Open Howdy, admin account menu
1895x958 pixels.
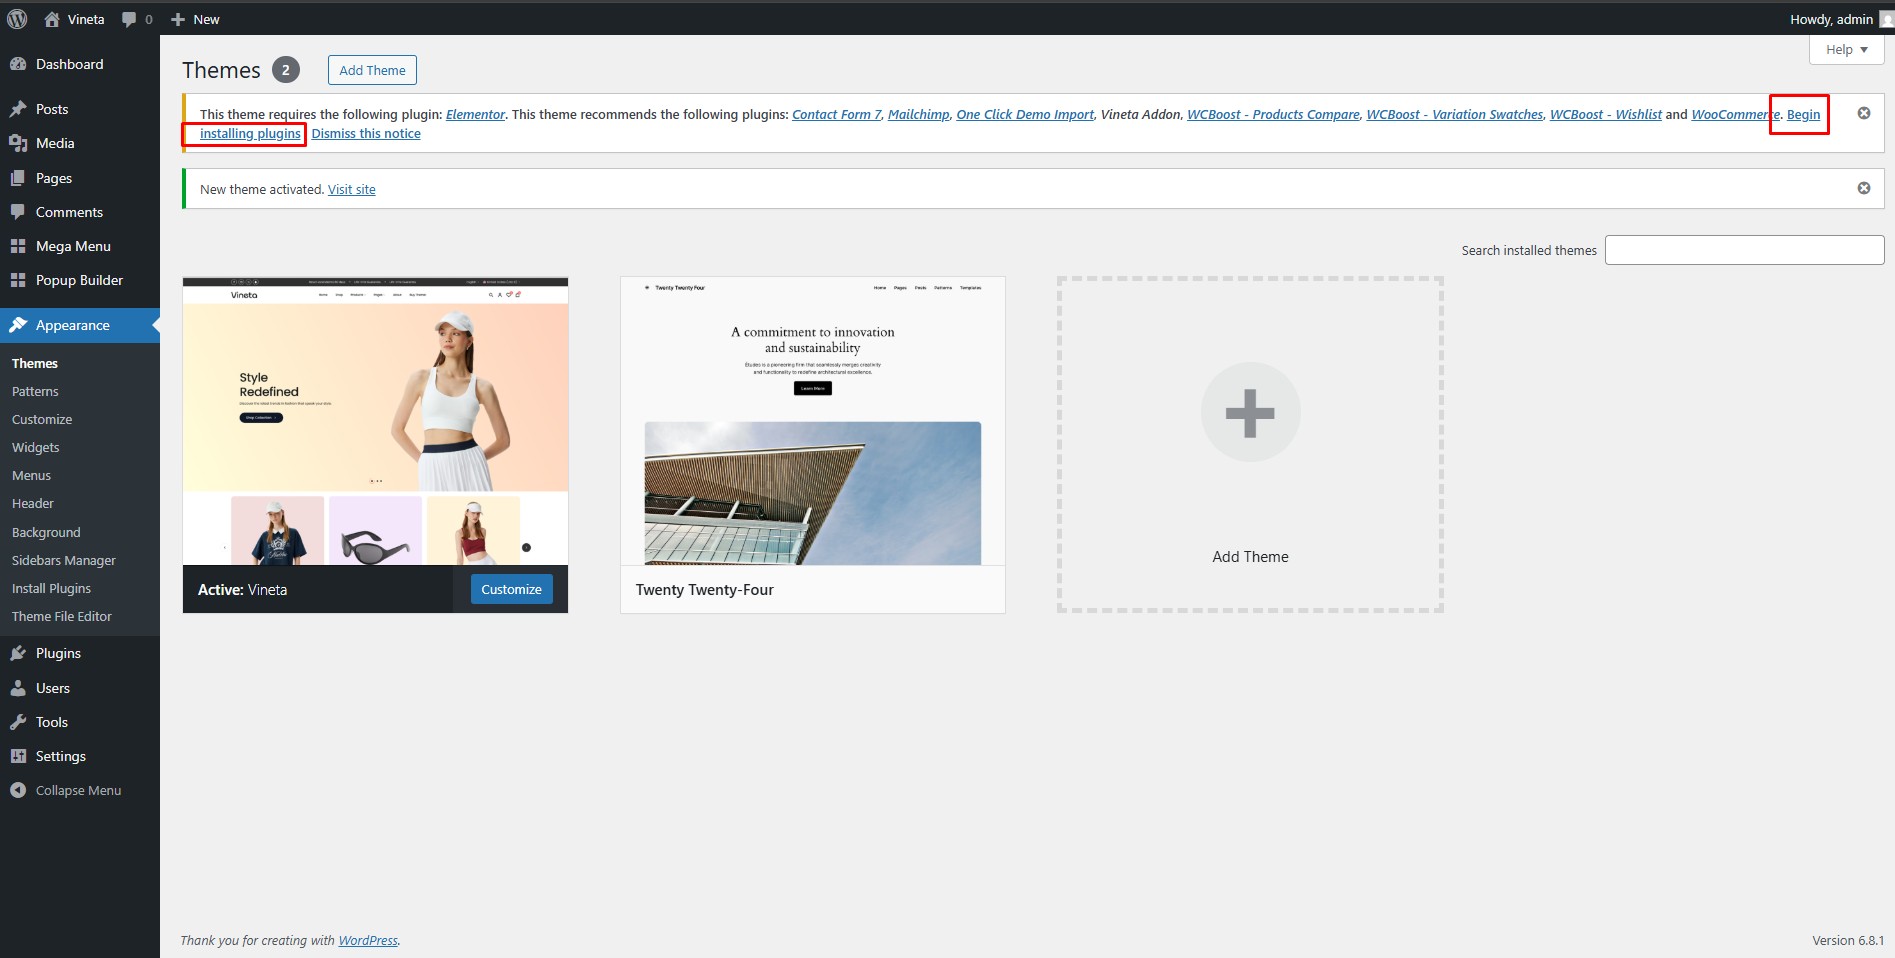[x=1831, y=19]
